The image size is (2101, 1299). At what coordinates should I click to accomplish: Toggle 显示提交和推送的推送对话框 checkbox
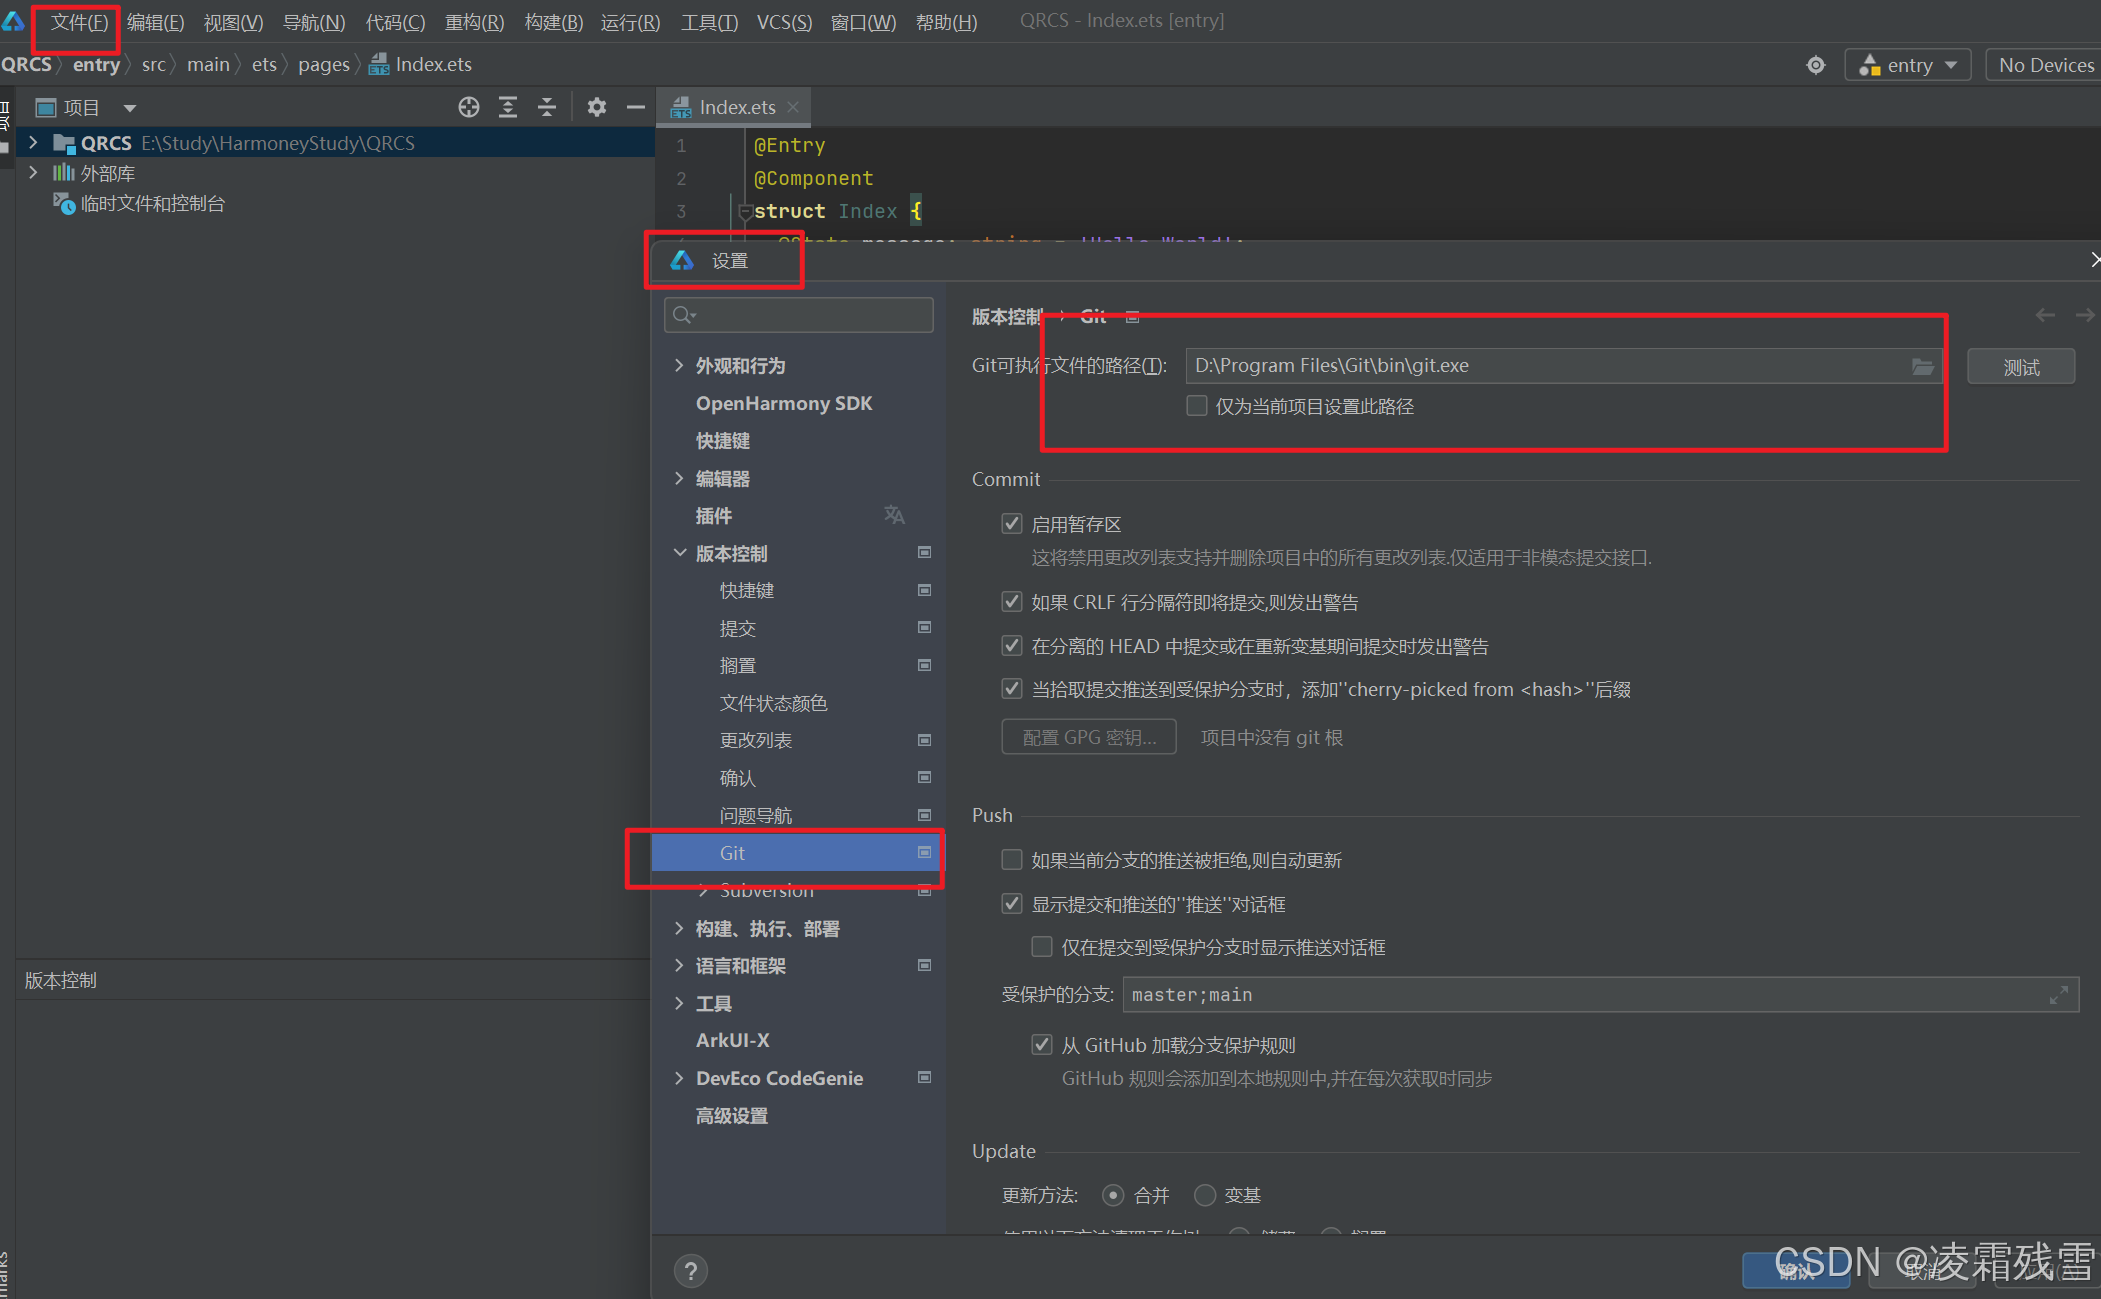click(x=1012, y=904)
